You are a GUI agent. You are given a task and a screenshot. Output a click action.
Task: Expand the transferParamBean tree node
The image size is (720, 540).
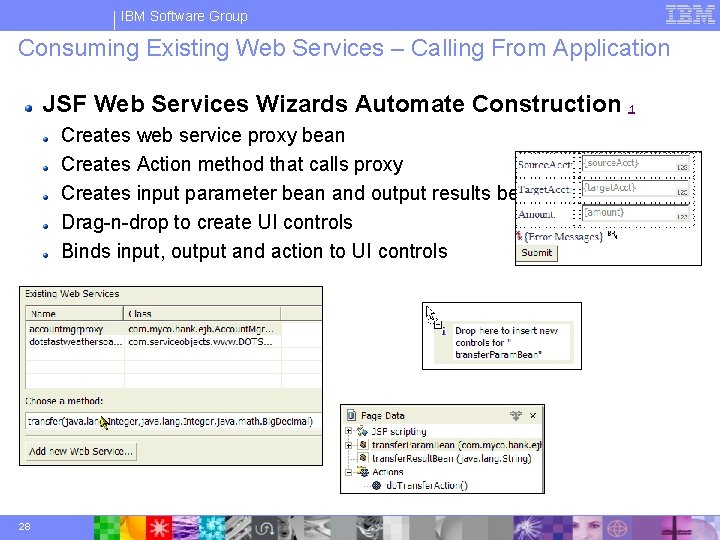point(349,445)
